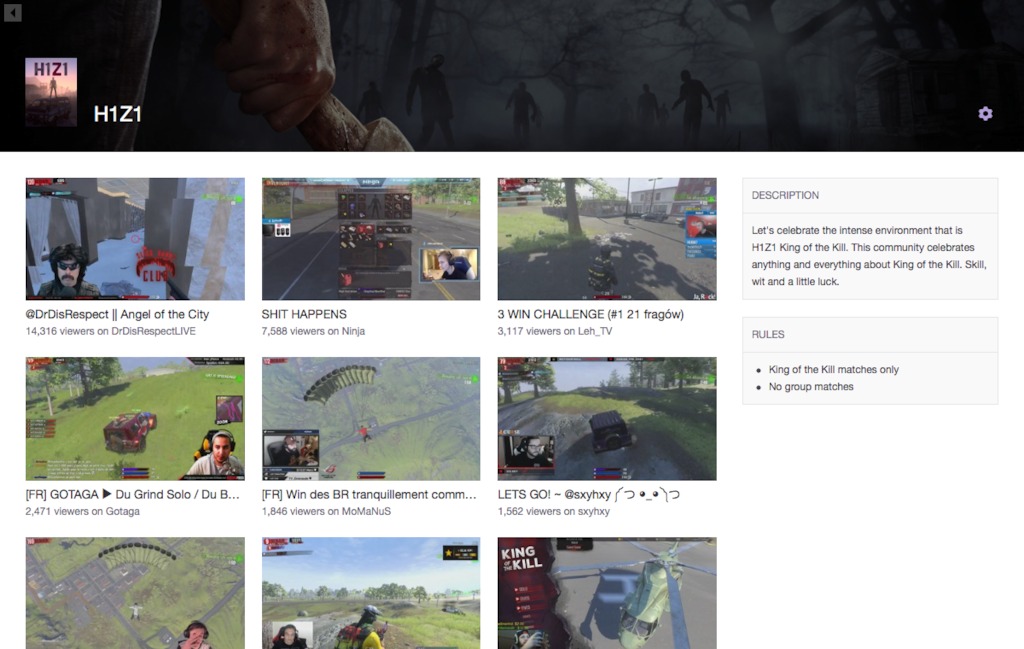Open the GOTAGA Du Grind Solo thumbnail
The width and height of the screenshot is (1024, 649).
[135, 419]
